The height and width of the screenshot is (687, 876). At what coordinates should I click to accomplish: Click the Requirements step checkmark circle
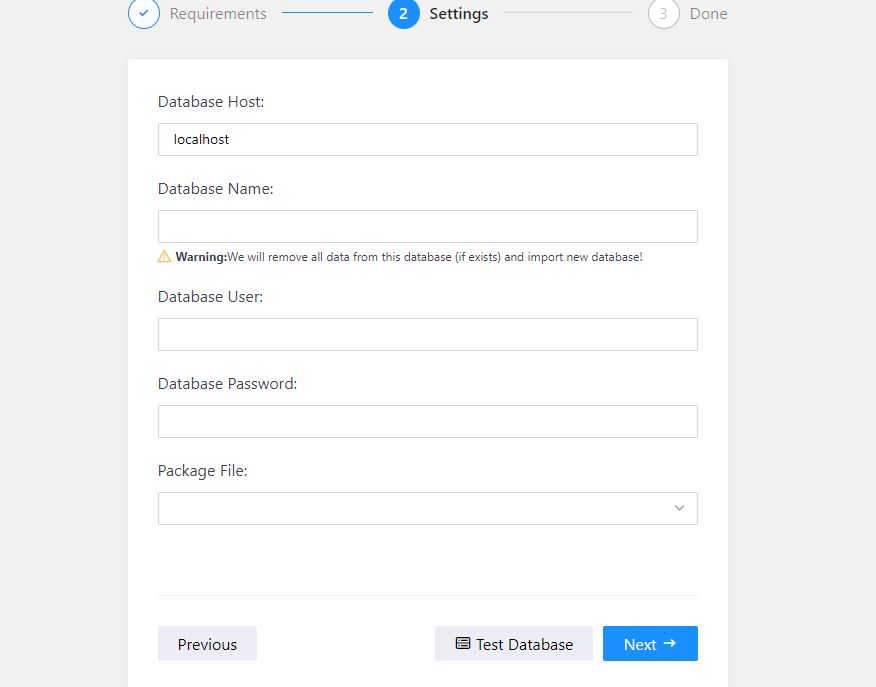point(144,13)
